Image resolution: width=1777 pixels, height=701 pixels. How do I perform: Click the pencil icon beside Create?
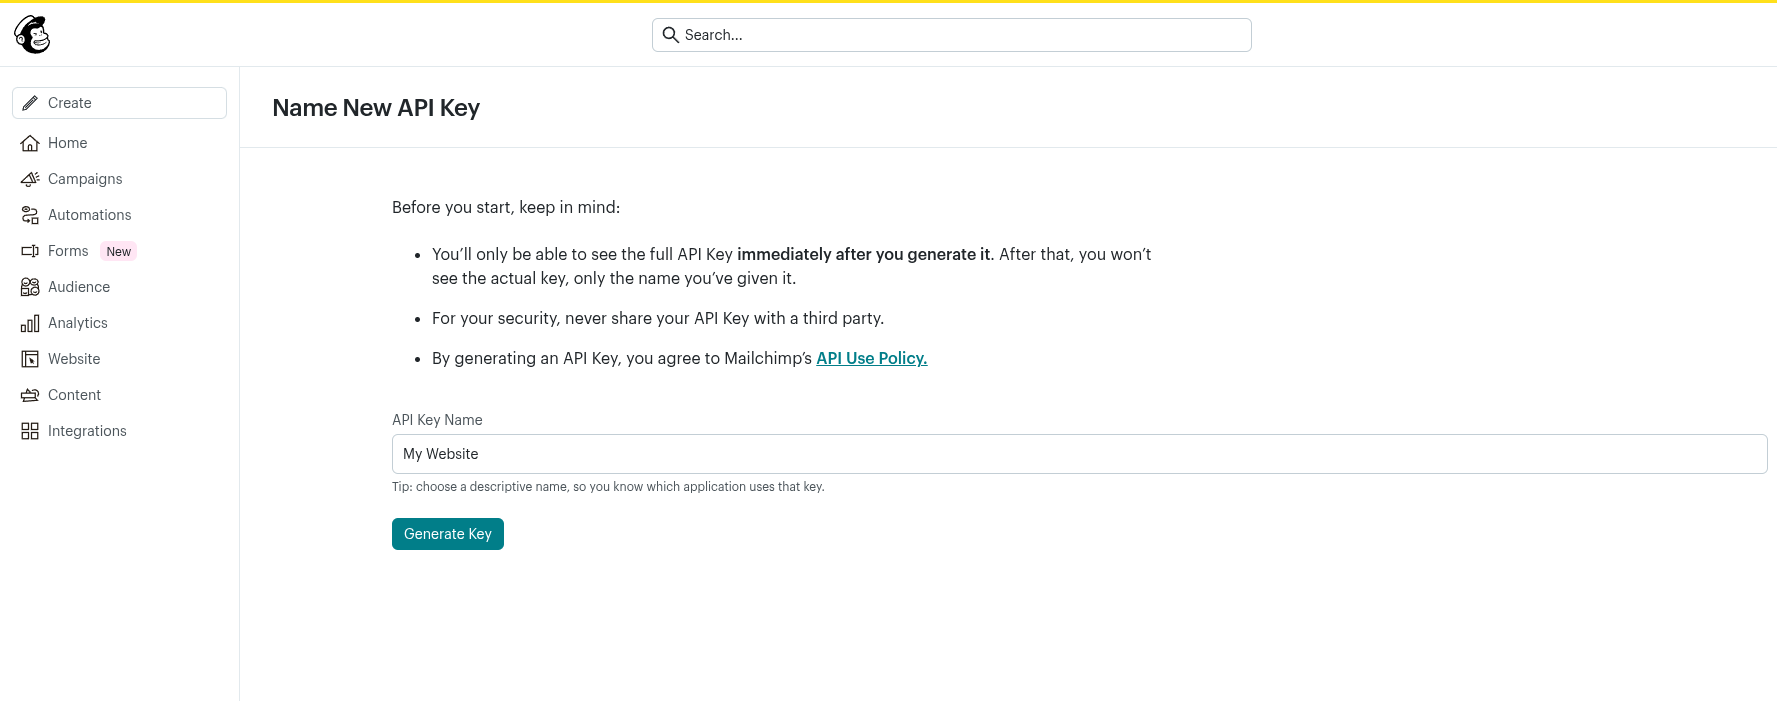[30, 103]
